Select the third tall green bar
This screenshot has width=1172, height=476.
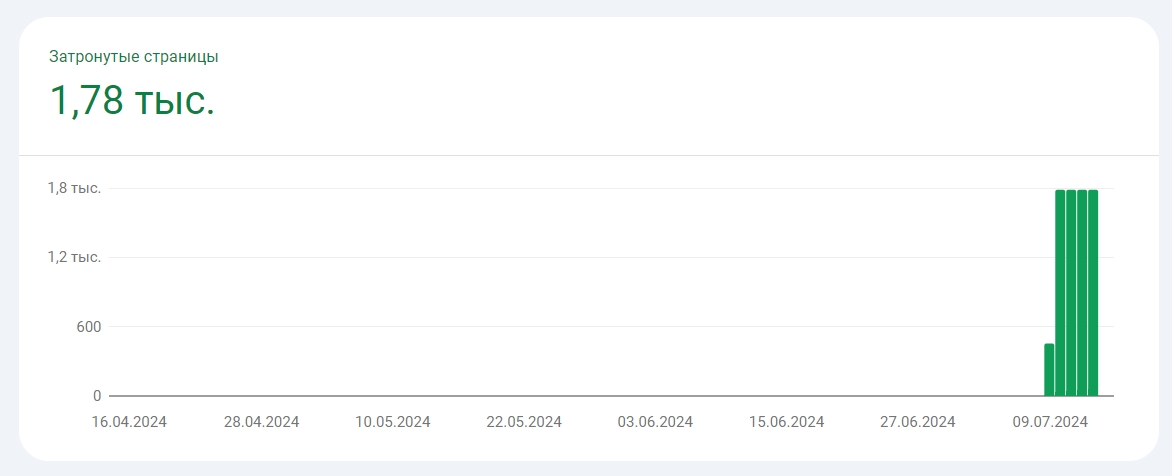pos(1082,293)
